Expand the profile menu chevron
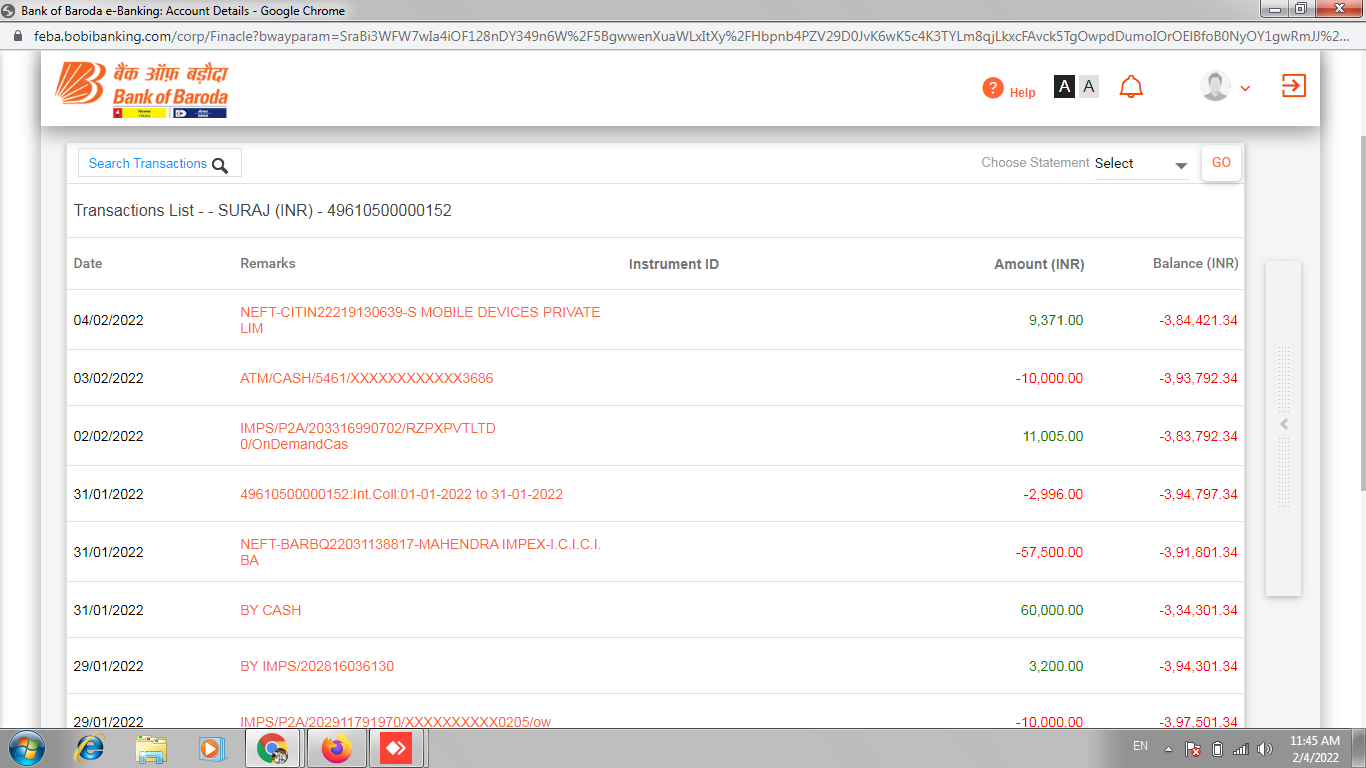1366x768 pixels. click(x=1245, y=89)
